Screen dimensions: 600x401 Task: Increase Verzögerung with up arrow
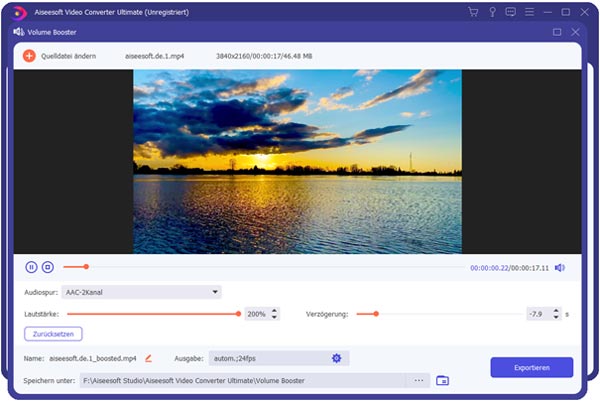pos(556,311)
